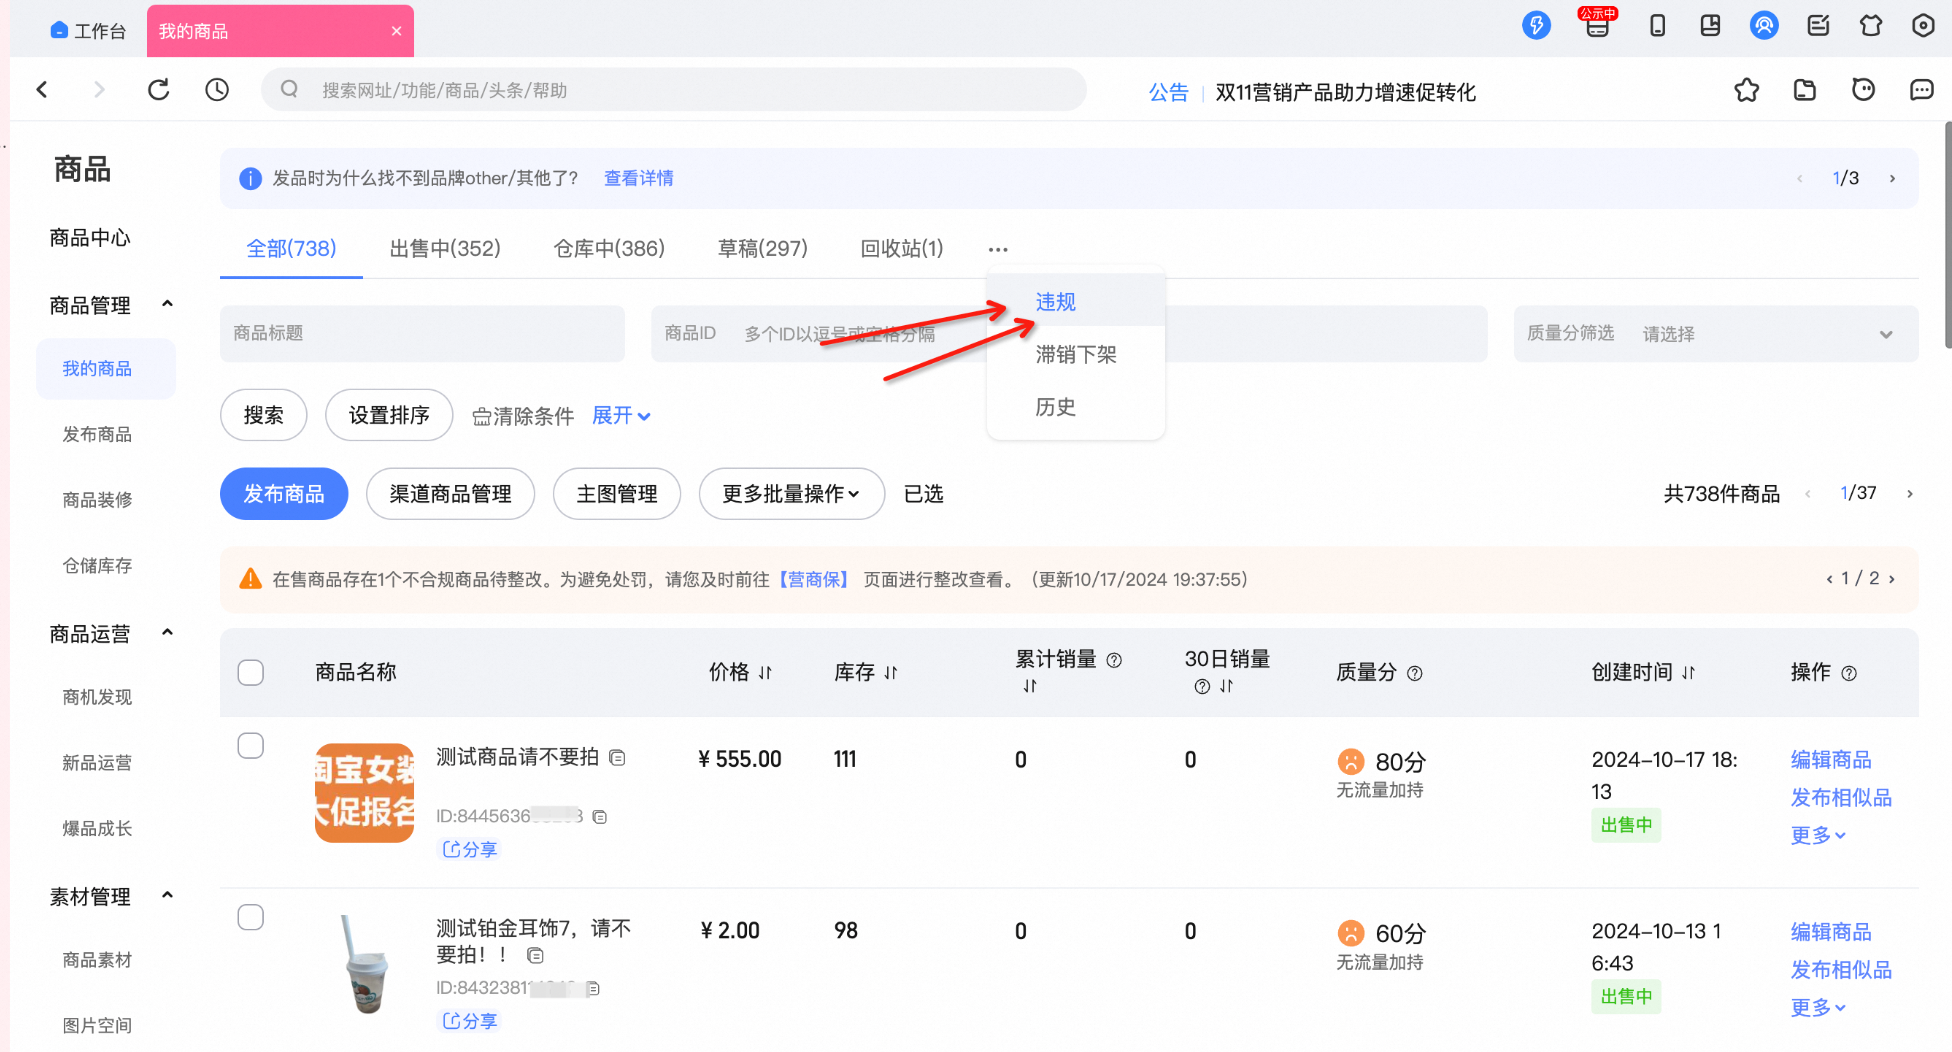Go back with the left arrow
Viewport: 1952px width, 1052px height.
[42, 90]
